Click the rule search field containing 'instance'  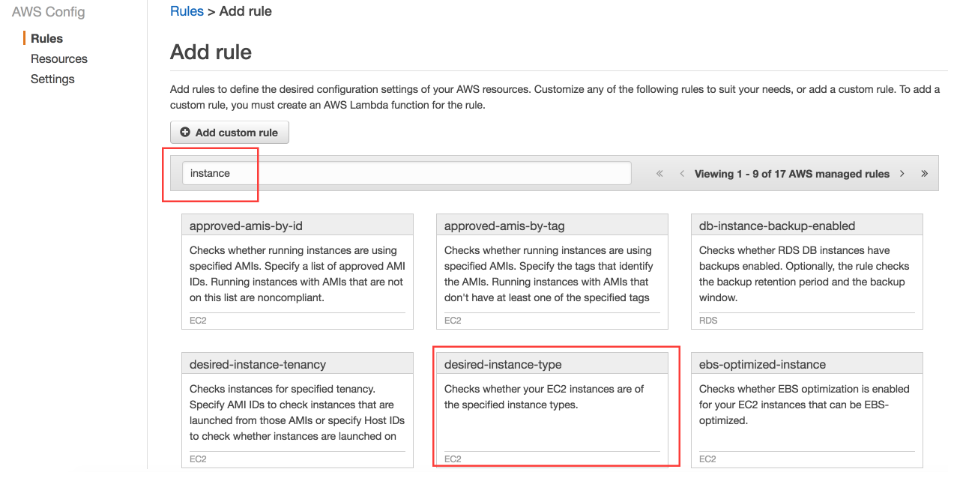point(406,174)
